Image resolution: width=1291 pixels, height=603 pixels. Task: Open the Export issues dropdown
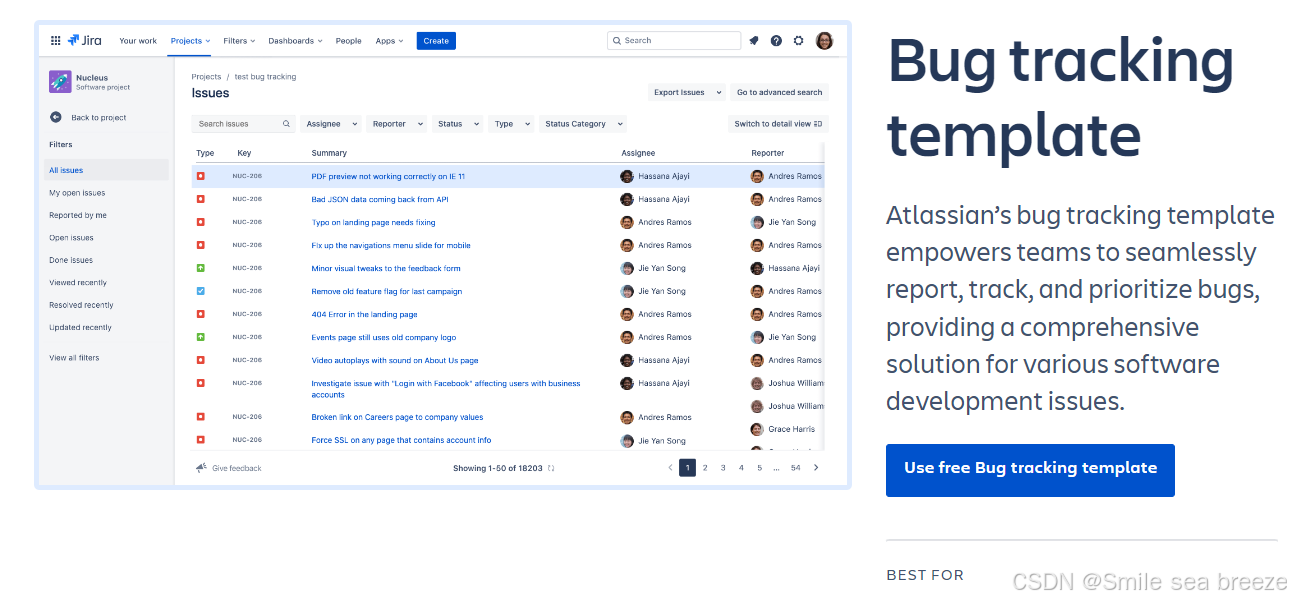687,92
